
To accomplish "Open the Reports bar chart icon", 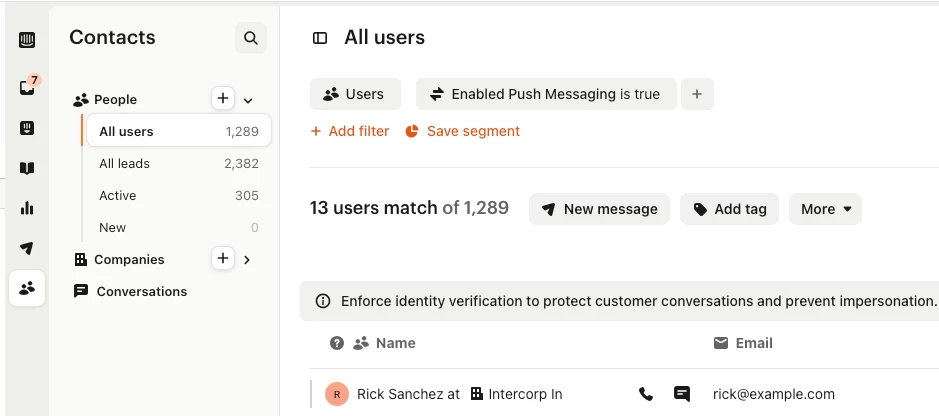I will (27, 208).
